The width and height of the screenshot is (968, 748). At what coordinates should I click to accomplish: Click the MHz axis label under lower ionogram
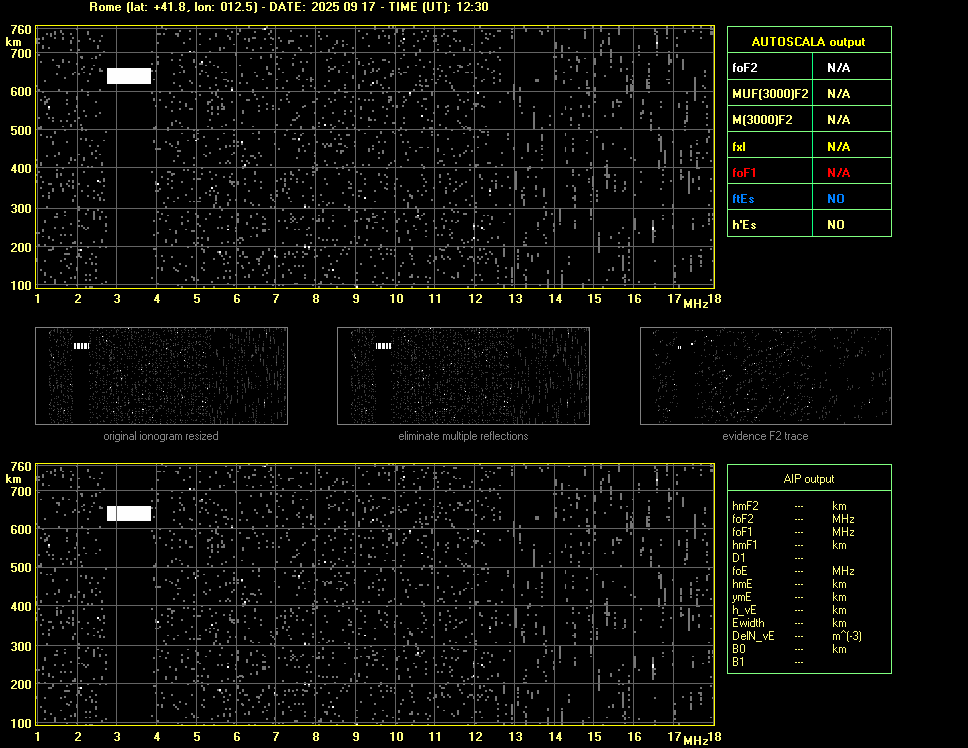[x=695, y=741]
